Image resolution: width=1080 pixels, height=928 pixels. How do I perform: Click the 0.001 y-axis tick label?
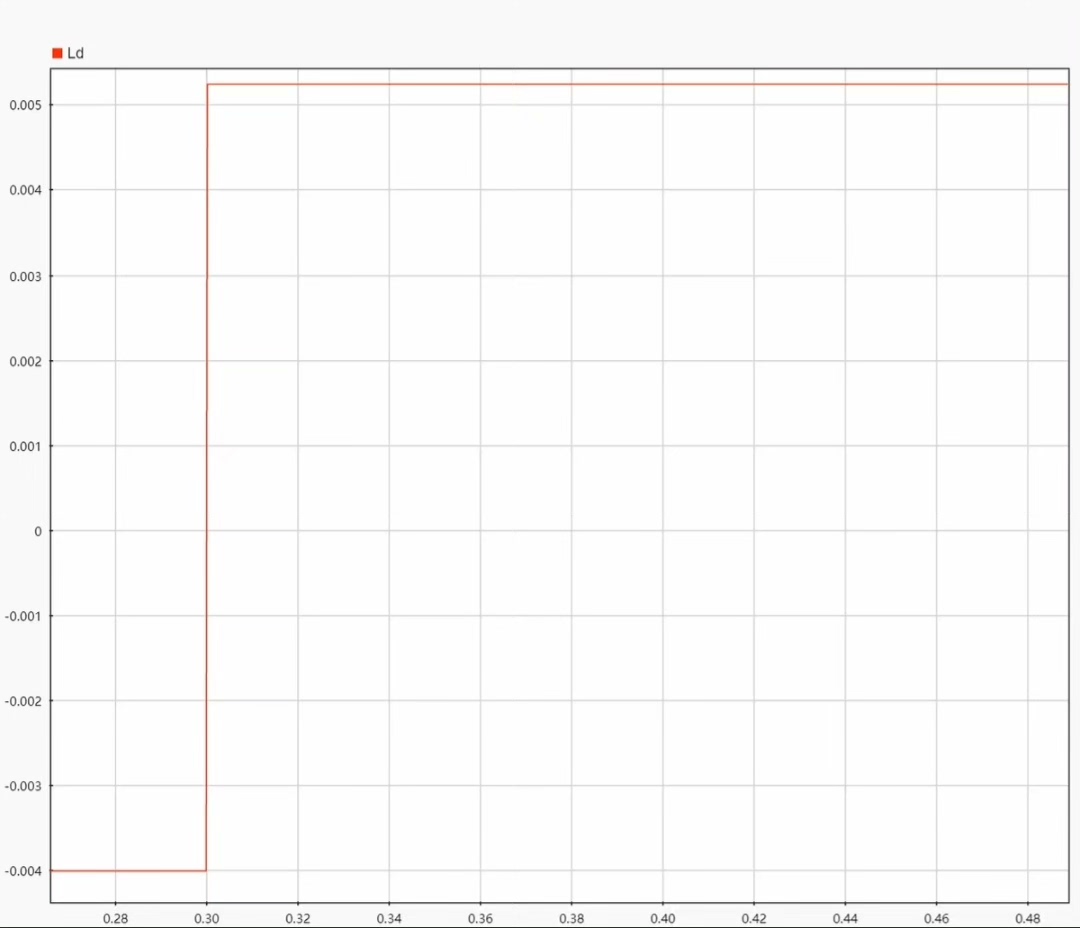coord(25,446)
